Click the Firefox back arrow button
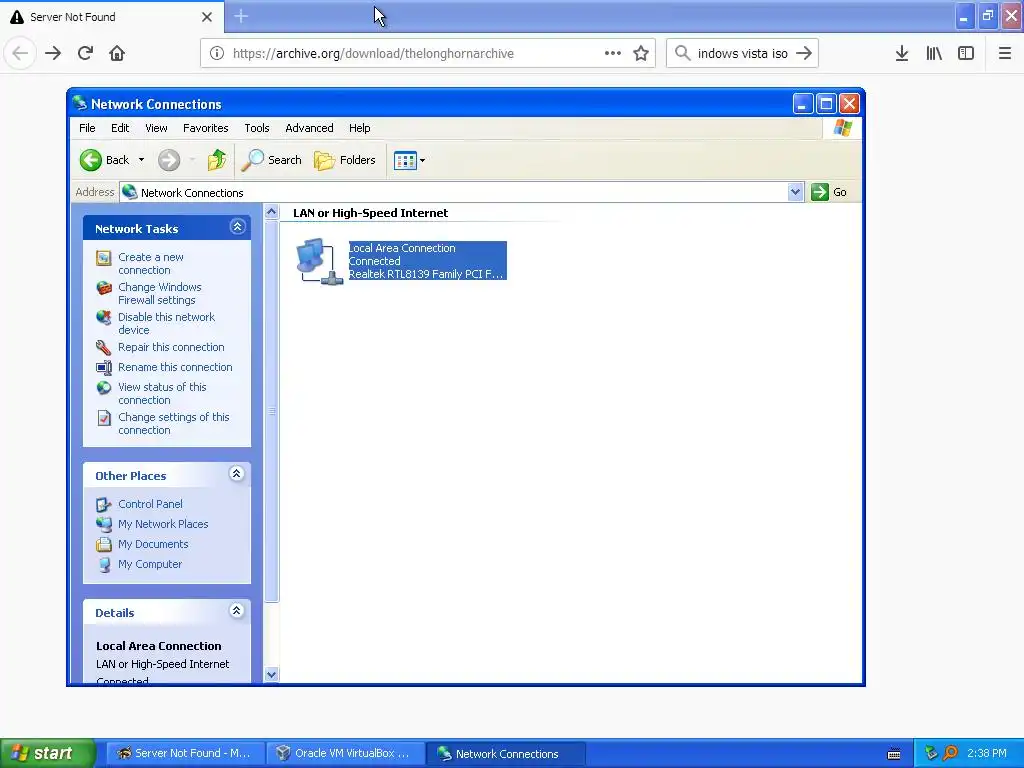The width and height of the screenshot is (1024, 768). pos(20,53)
